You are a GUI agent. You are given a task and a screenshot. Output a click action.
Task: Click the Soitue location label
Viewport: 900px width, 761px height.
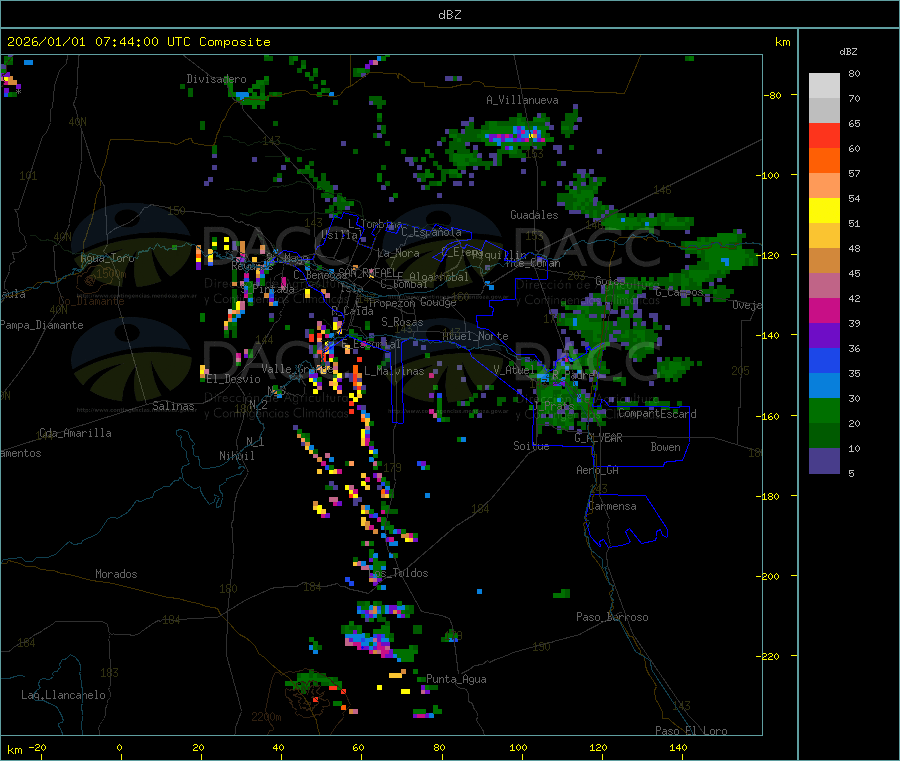(531, 446)
